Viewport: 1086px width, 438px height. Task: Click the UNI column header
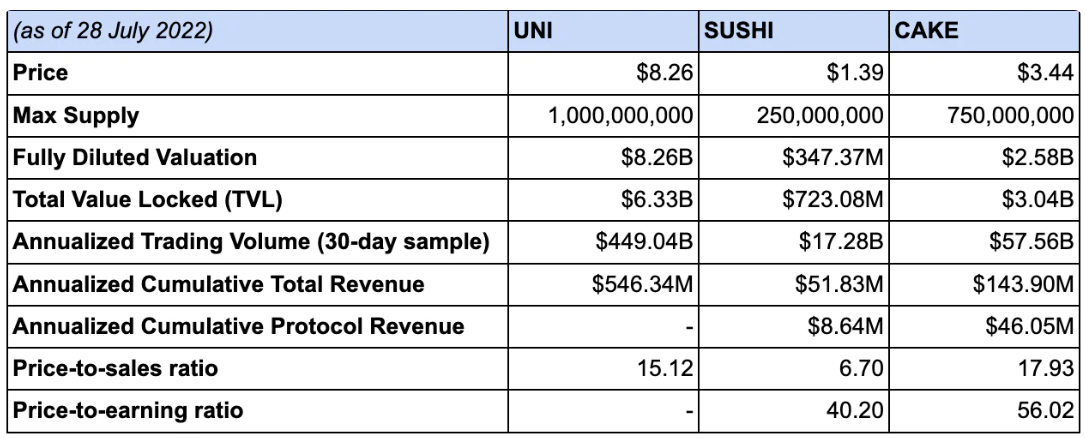tap(528, 31)
